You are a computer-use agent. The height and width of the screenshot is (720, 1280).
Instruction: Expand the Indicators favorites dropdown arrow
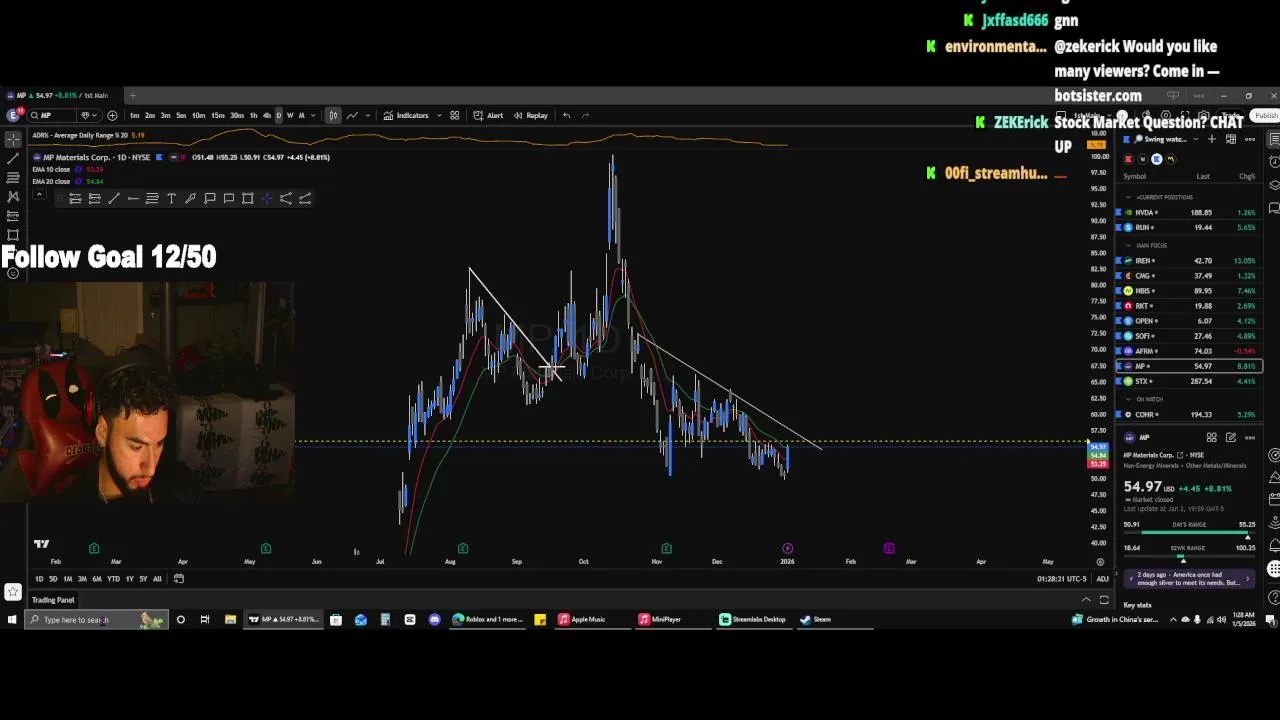439,115
